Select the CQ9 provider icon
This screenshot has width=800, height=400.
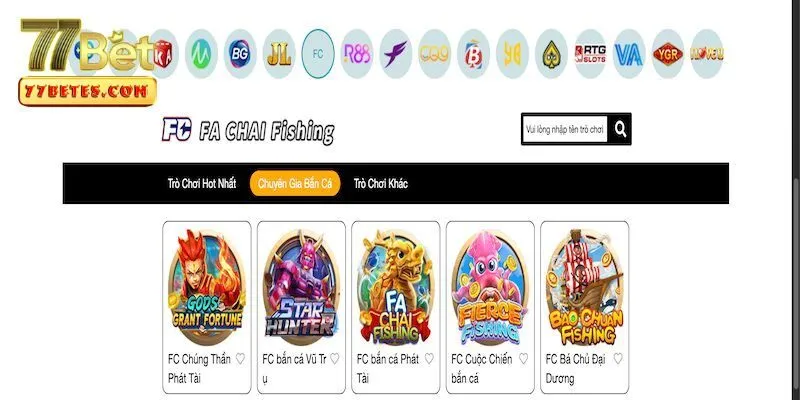pos(435,54)
